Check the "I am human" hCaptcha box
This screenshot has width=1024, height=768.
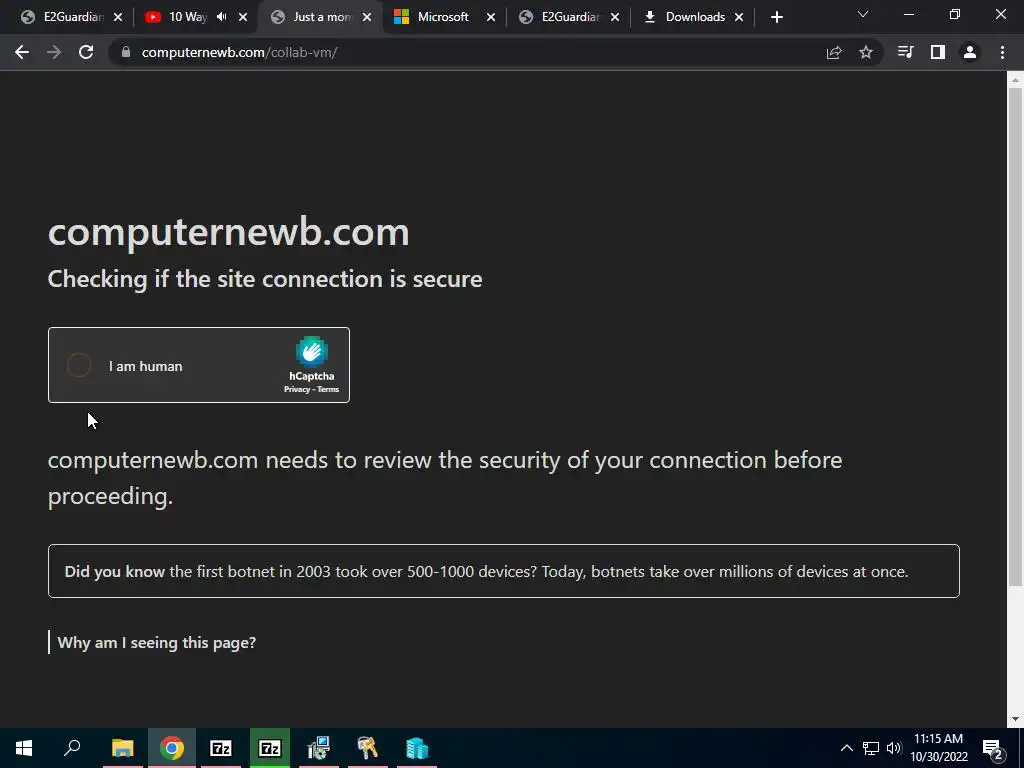point(79,365)
